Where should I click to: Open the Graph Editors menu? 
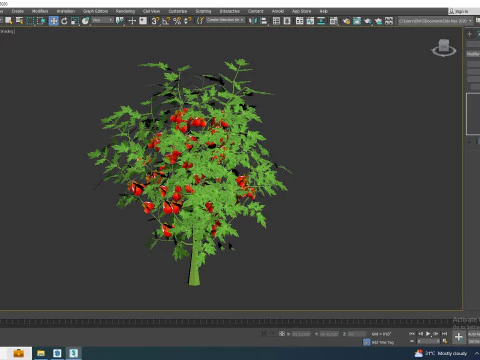pos(95,11)
